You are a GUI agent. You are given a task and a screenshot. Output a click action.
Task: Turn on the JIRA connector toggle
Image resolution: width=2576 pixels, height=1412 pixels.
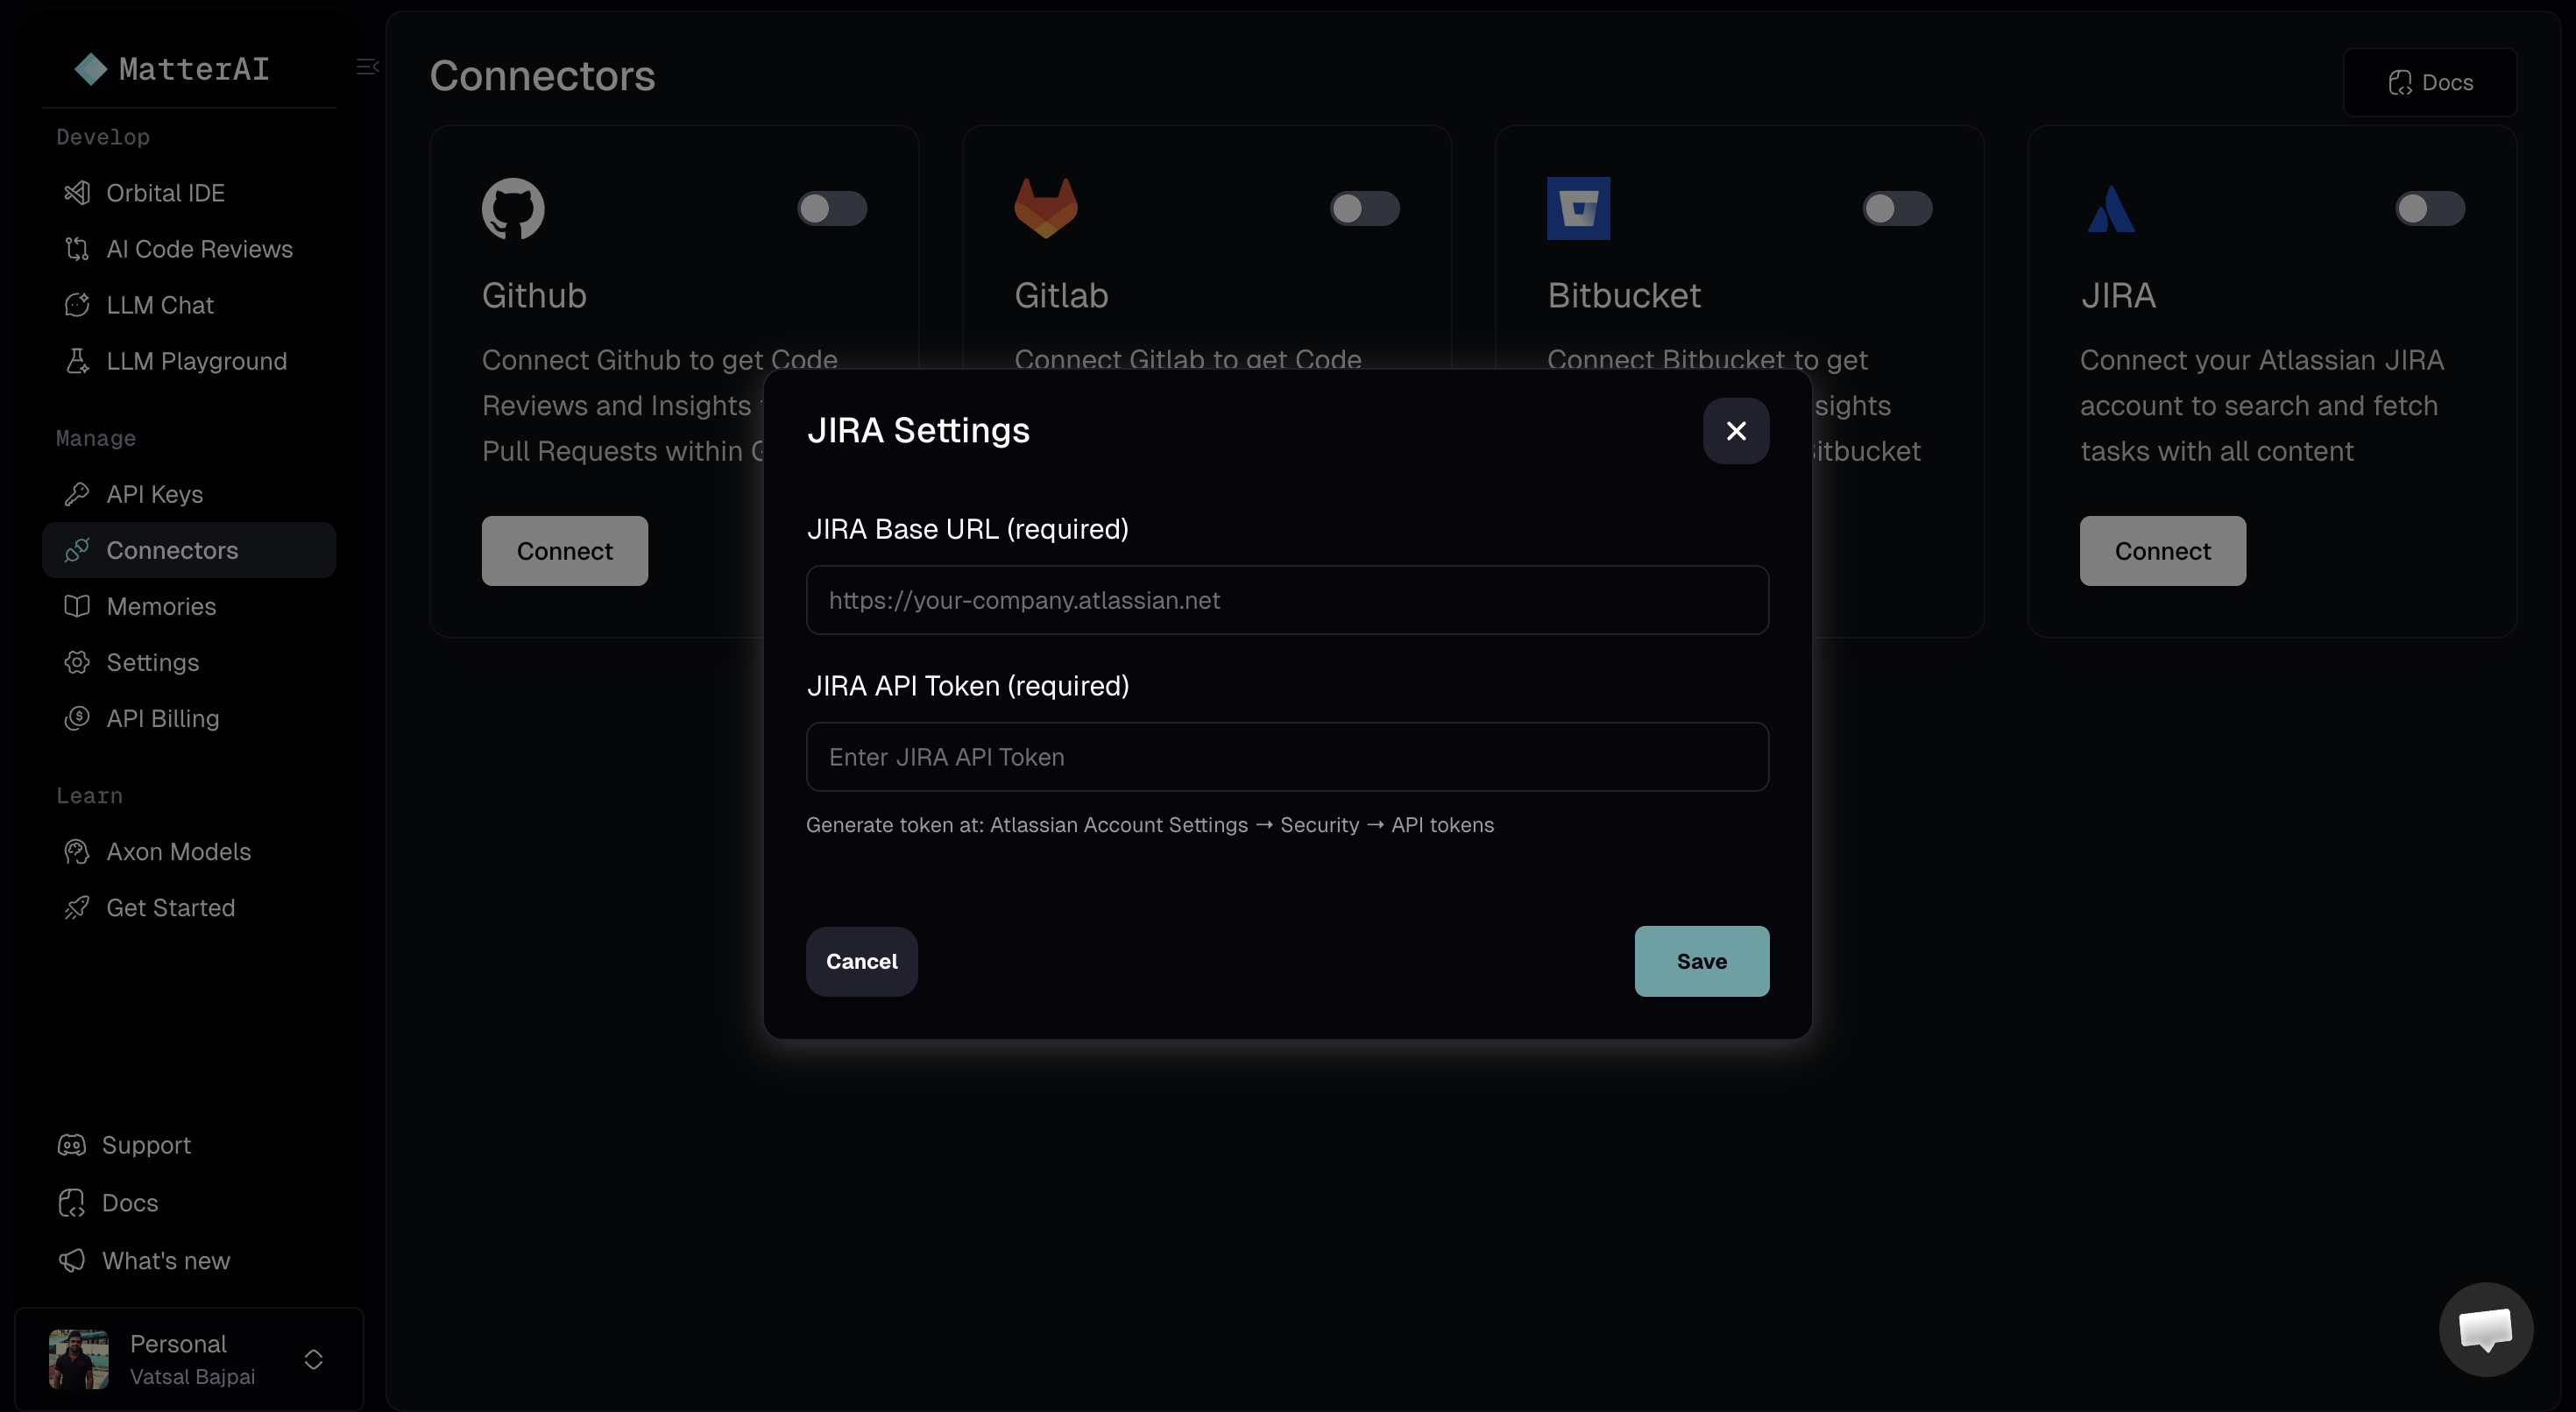pyautogui.click(x=2430, y=207)
